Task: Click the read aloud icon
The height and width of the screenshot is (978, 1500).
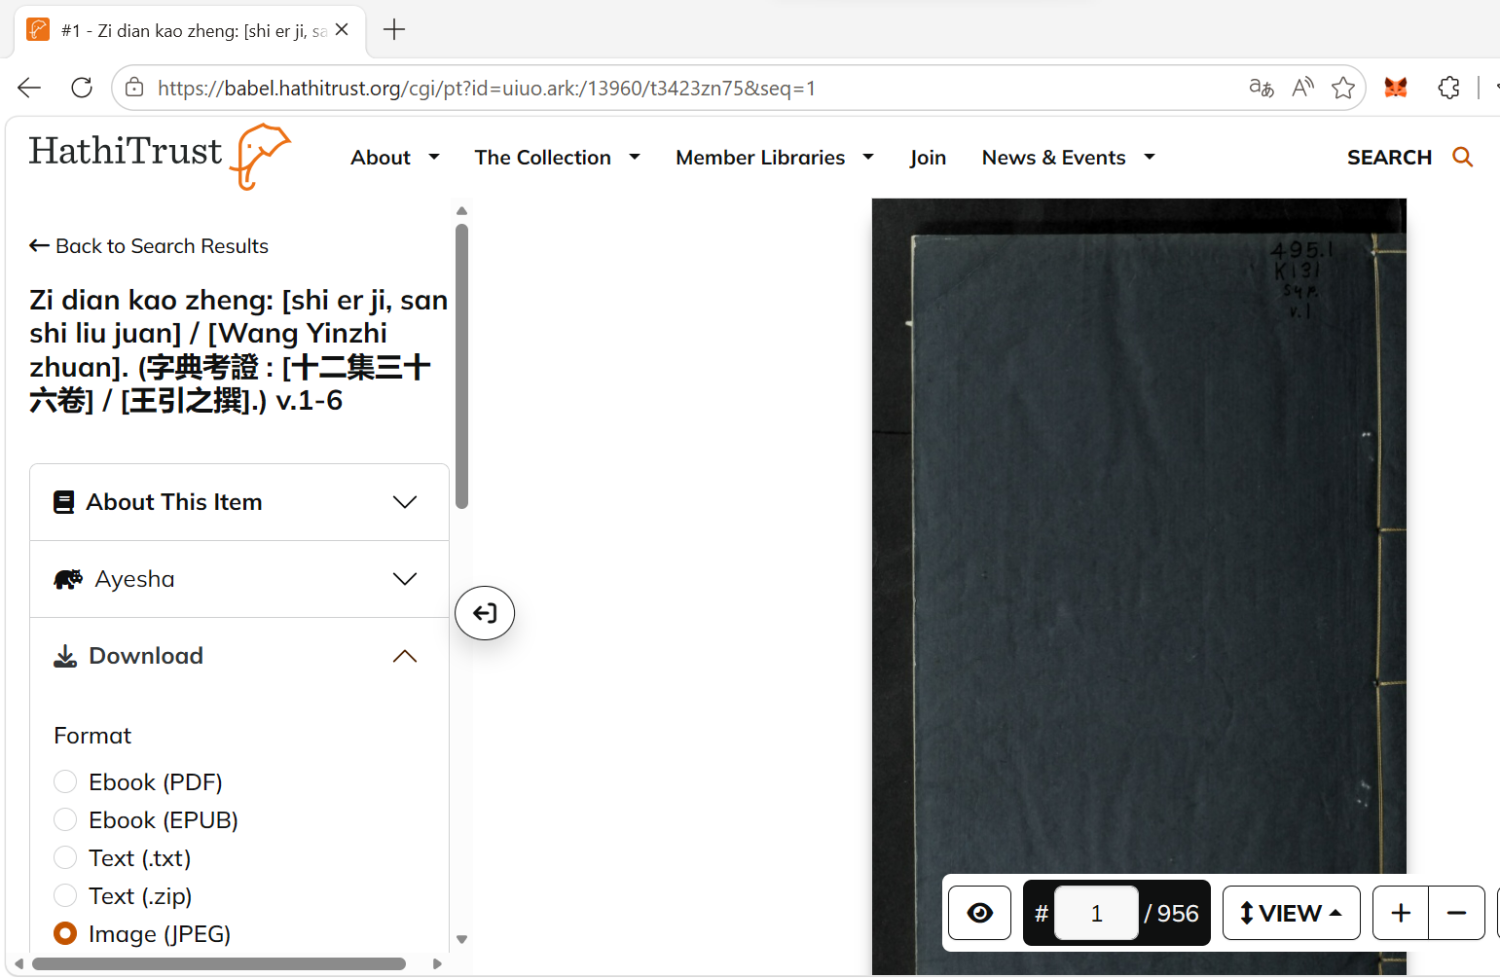Action: (x=1302, y=88)
